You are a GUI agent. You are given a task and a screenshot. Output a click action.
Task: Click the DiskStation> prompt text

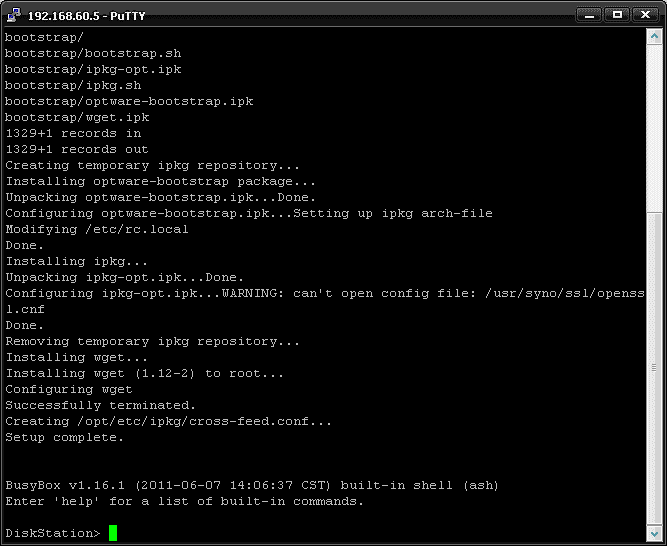click(x=53, y=533)
